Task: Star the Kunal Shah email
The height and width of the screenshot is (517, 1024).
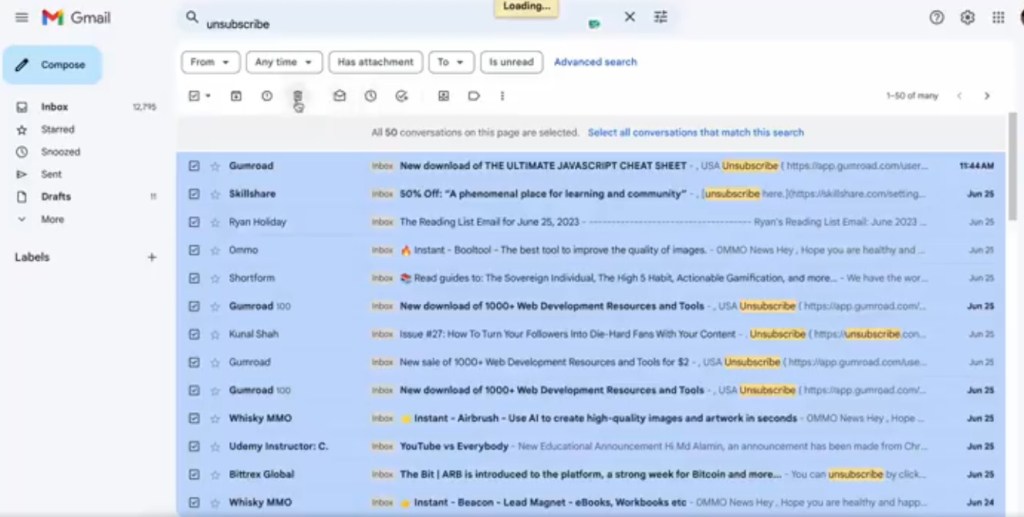Action: click(215, 334)
